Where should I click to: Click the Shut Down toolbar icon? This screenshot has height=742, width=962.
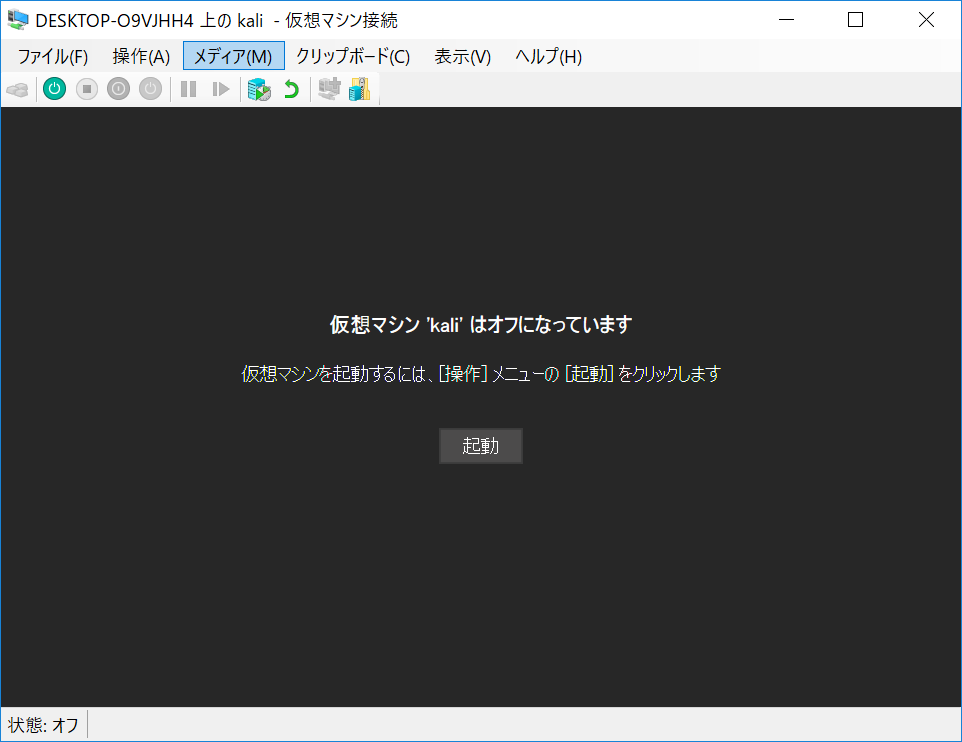[x=118, y=90]
